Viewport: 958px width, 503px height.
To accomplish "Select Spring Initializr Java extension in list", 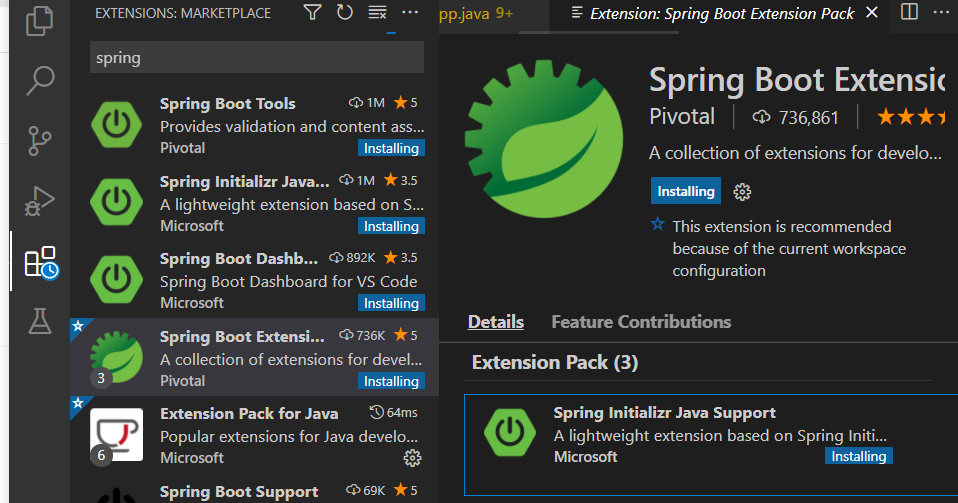I will pos(255,202).
